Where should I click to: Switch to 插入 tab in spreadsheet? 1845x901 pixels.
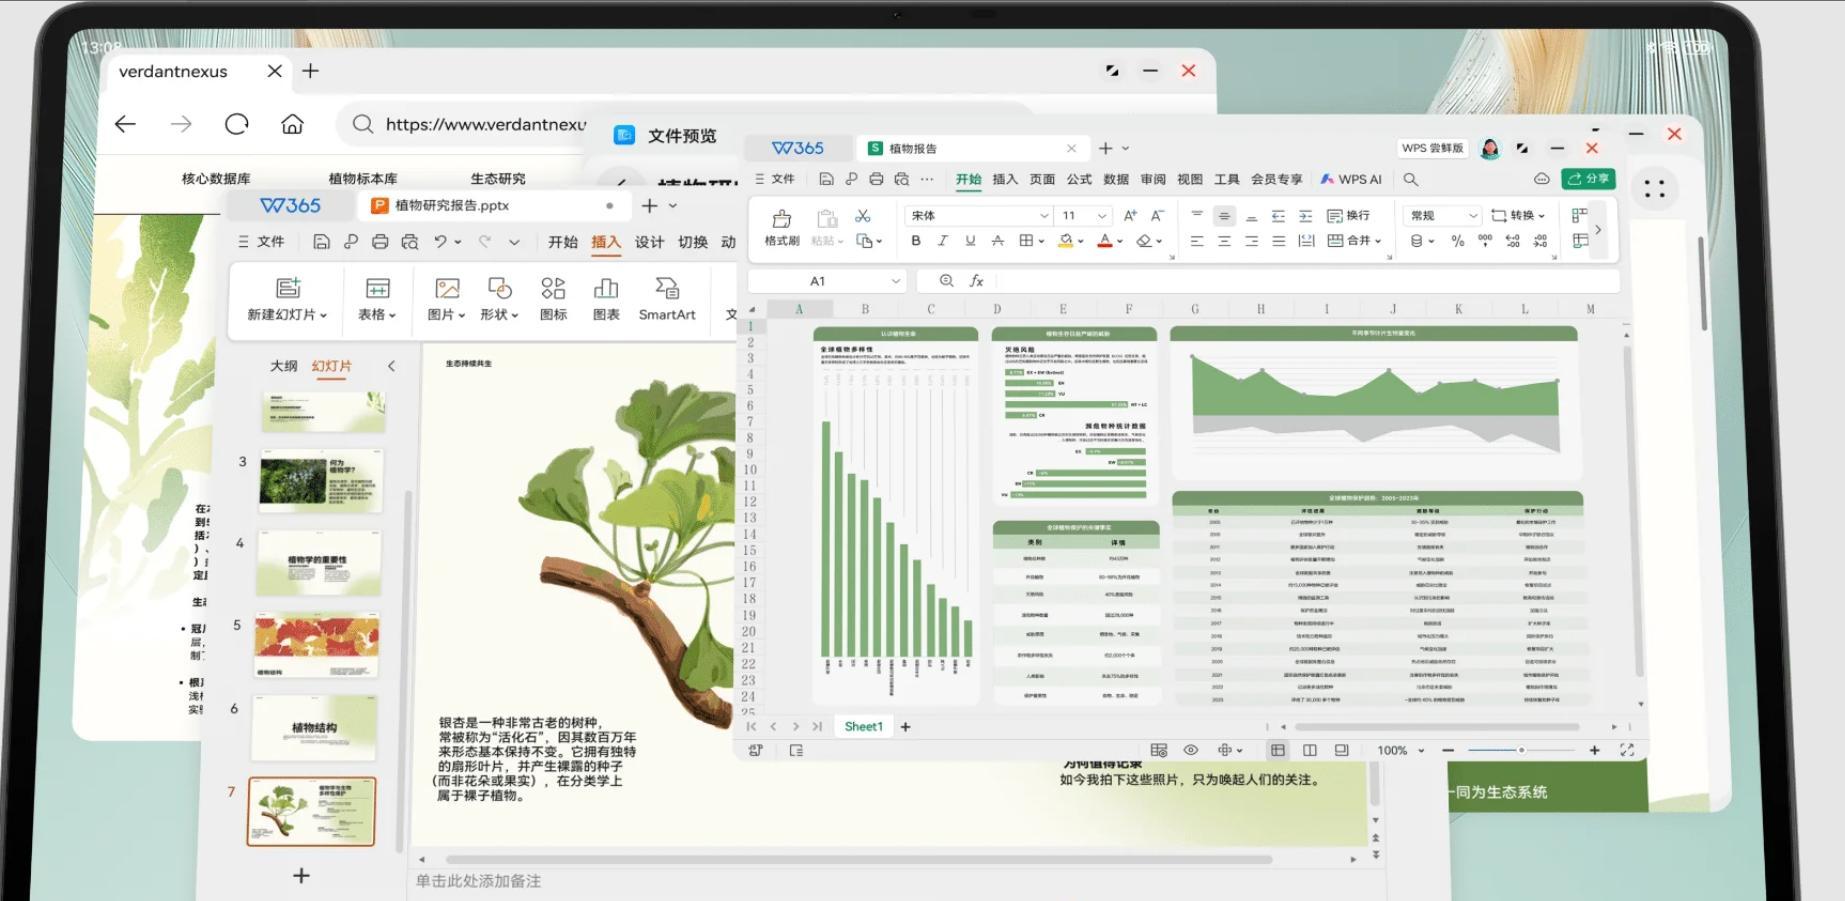click(1005, 179)
